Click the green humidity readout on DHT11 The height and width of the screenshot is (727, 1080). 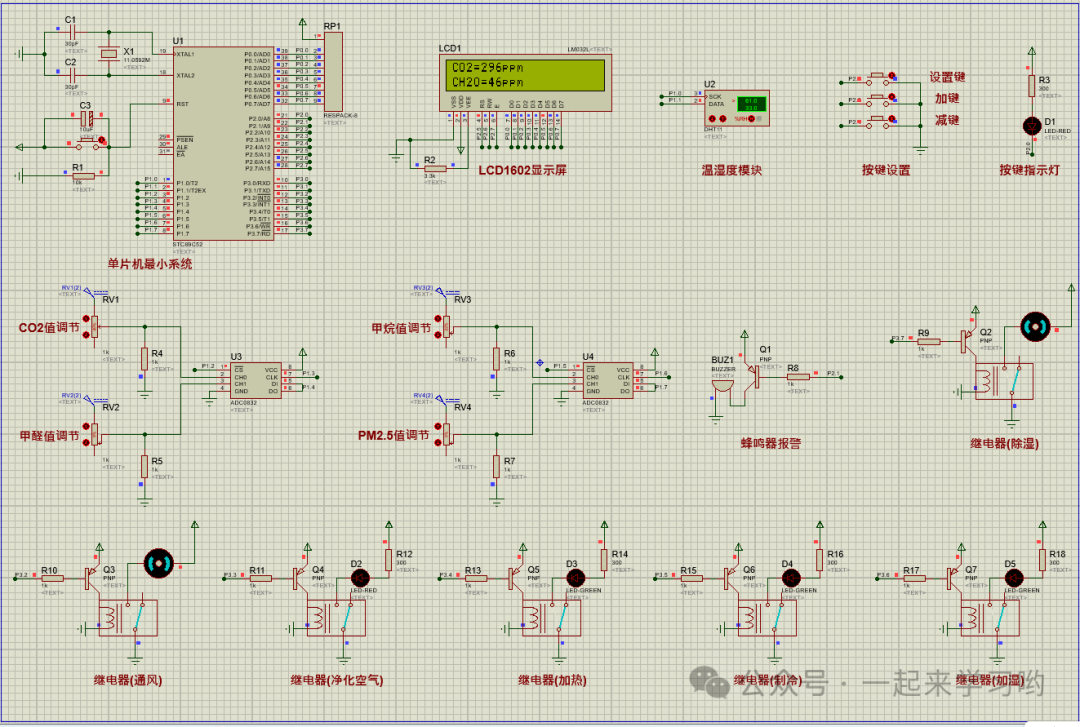coord(751,104)
